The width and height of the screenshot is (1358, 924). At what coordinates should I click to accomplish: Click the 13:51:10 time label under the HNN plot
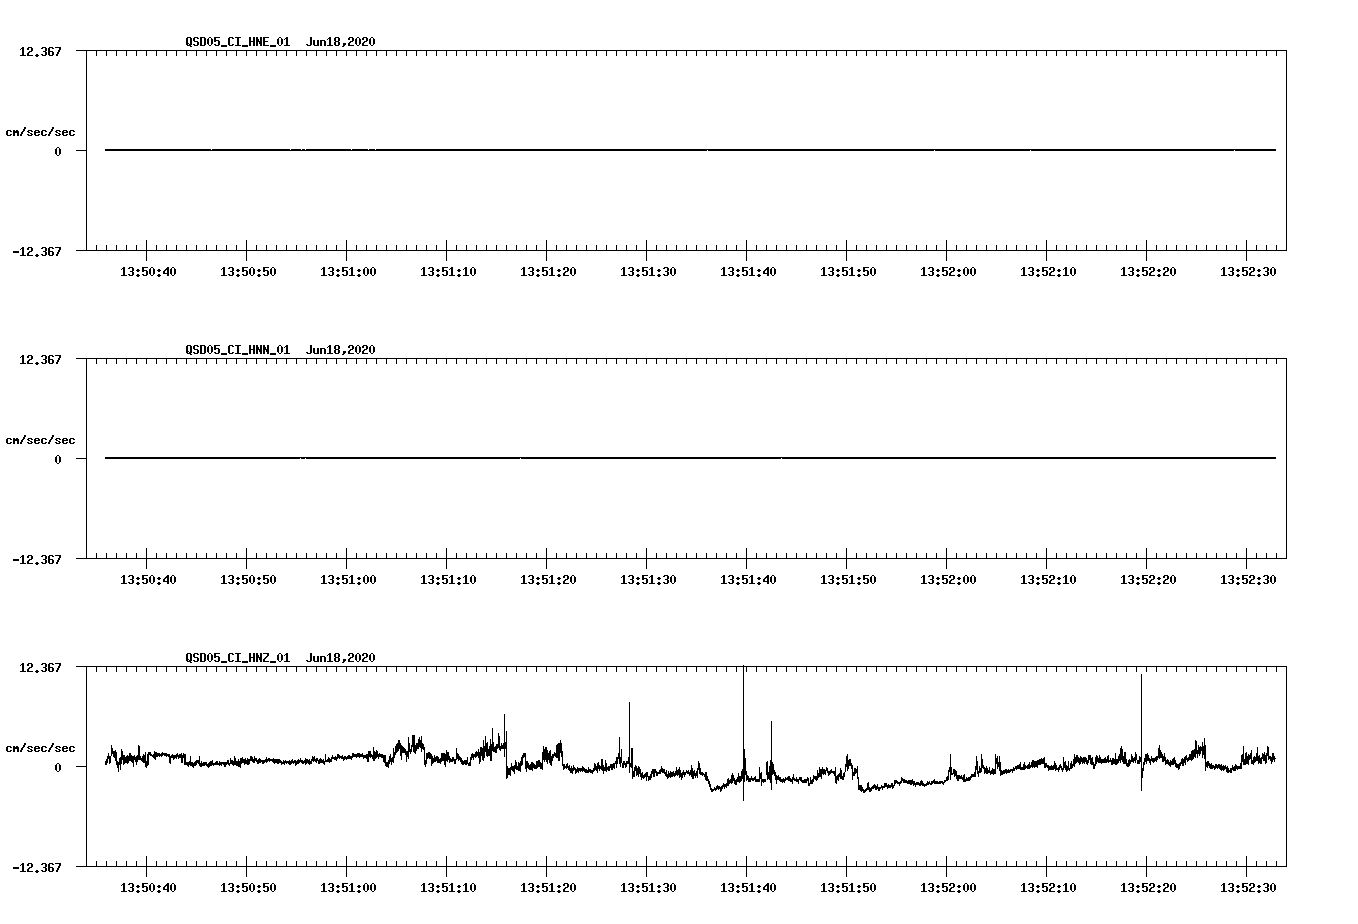coord(448,580)
